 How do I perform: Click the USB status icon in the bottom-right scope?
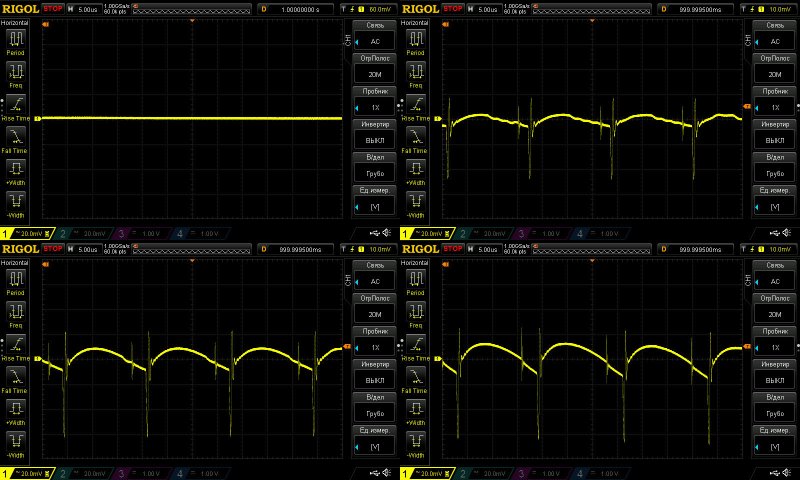click(763, 472)
